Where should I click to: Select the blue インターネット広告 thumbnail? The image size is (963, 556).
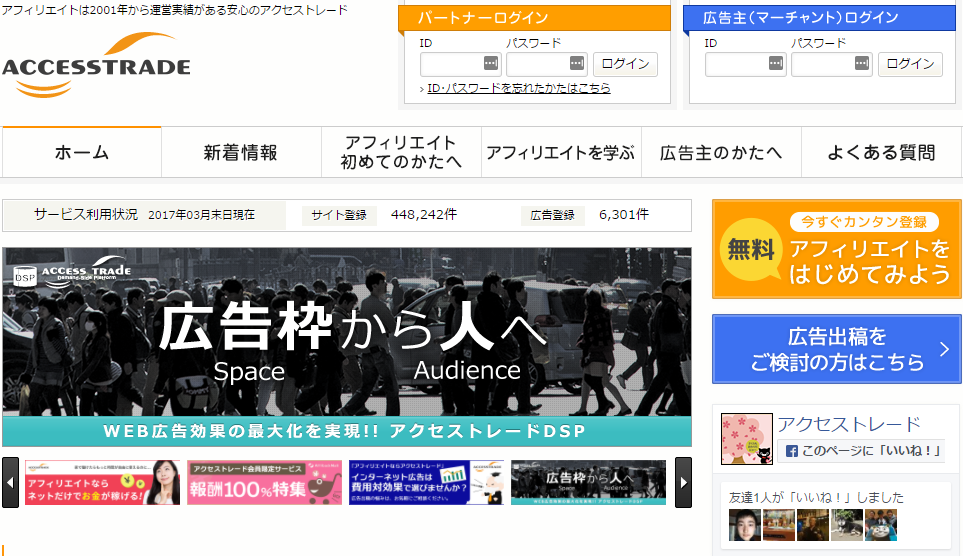426,482
